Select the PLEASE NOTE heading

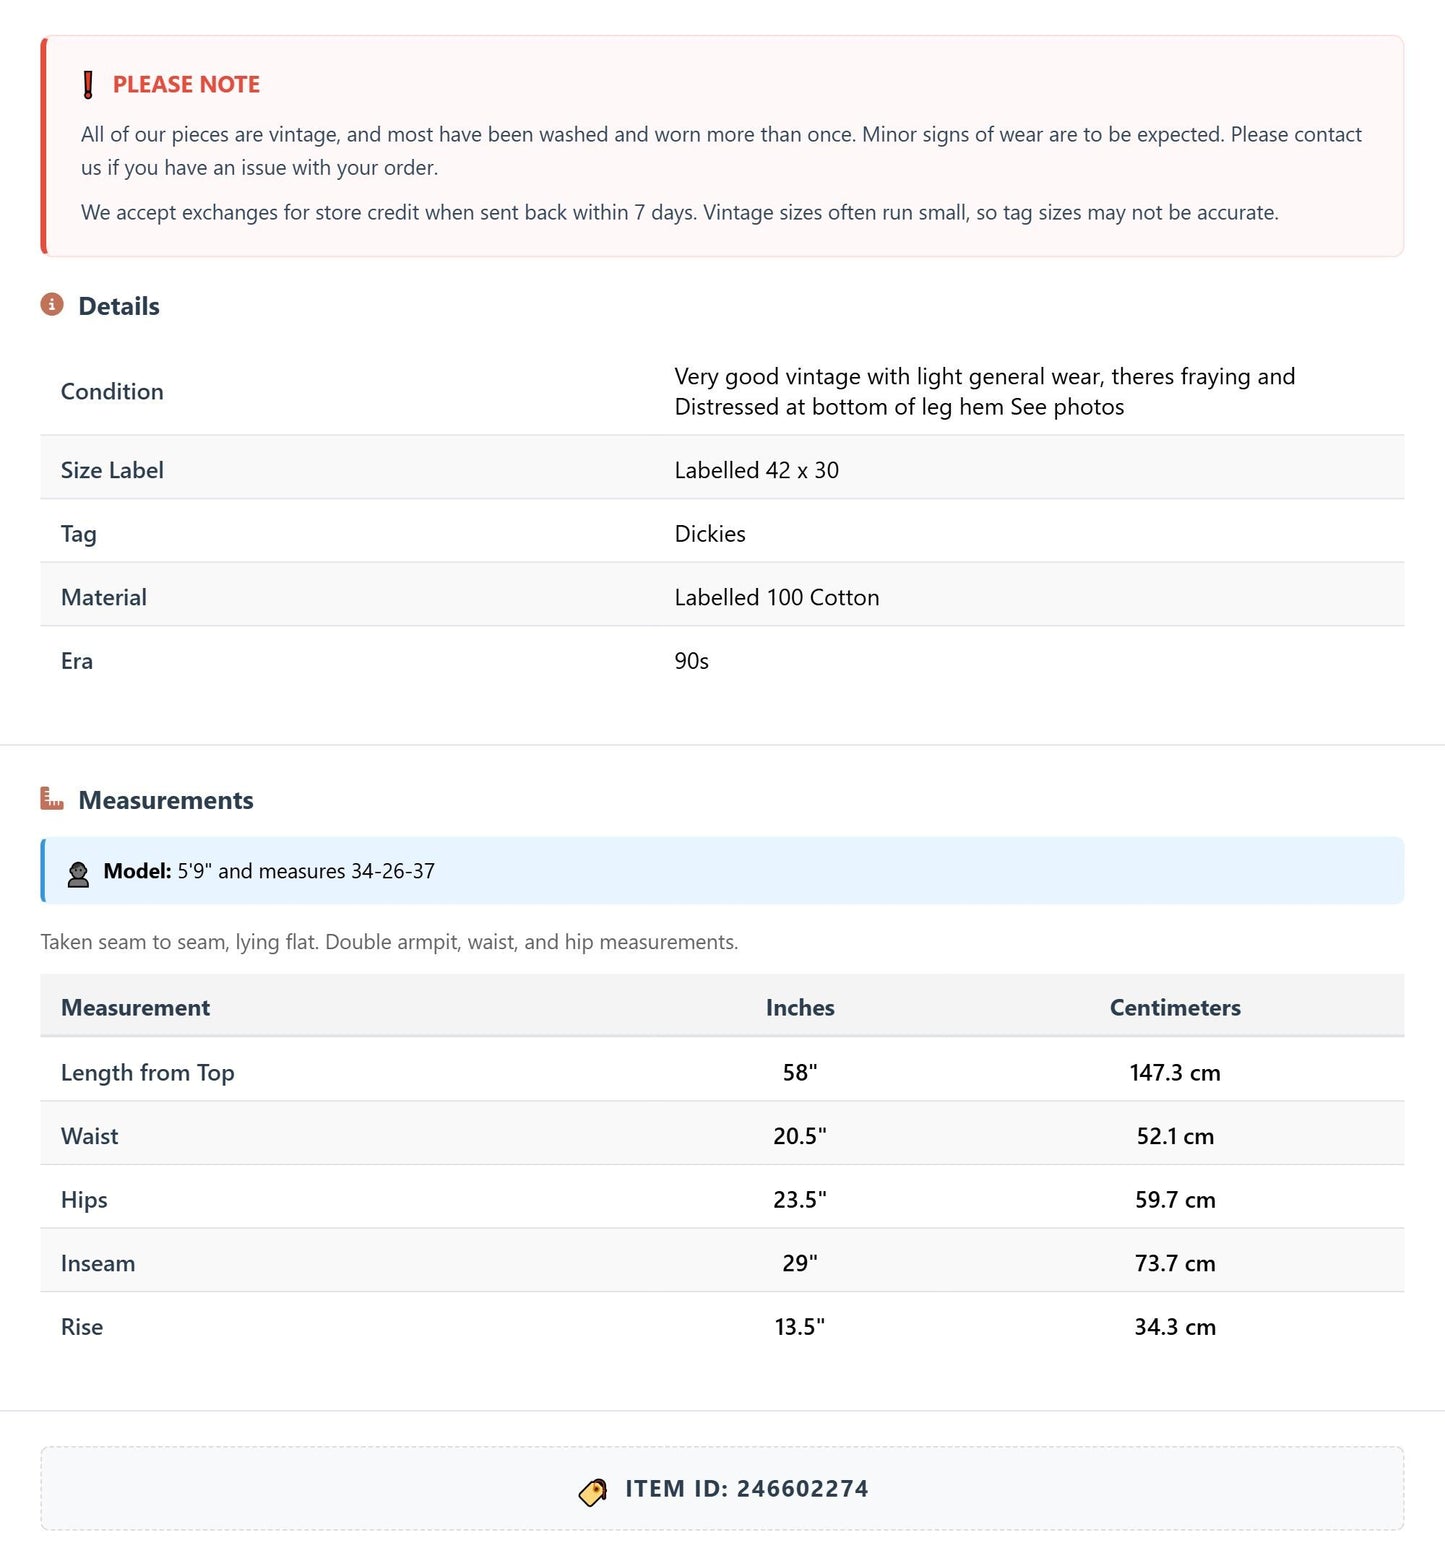[186, 85]
